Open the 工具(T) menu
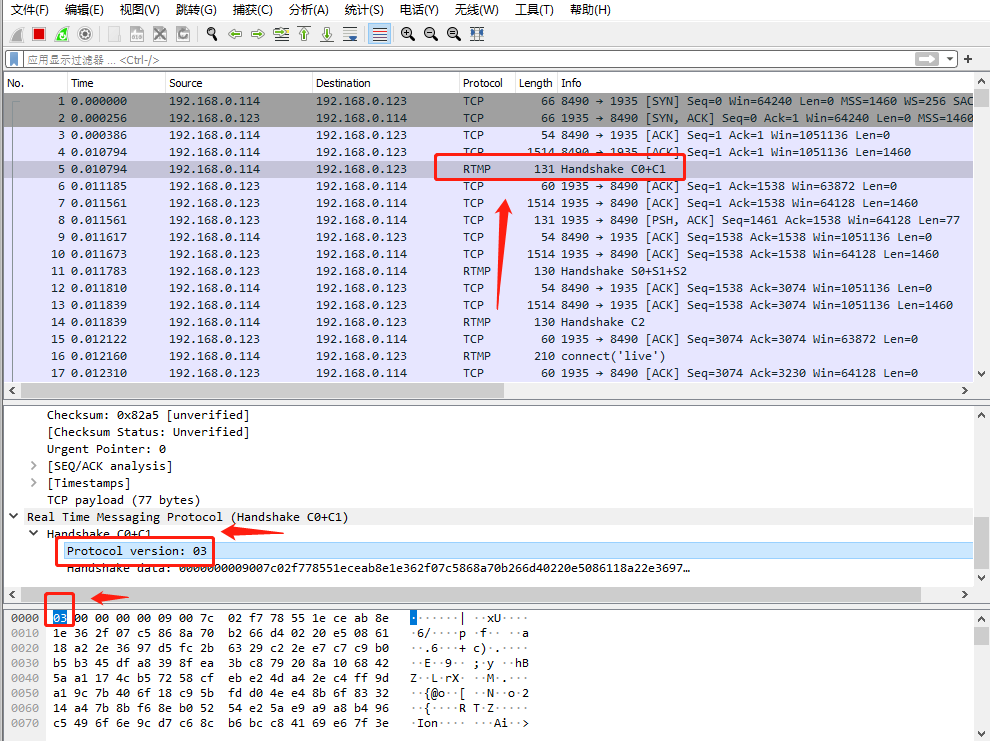Viewport: 990px width, 741px height. 534,10
